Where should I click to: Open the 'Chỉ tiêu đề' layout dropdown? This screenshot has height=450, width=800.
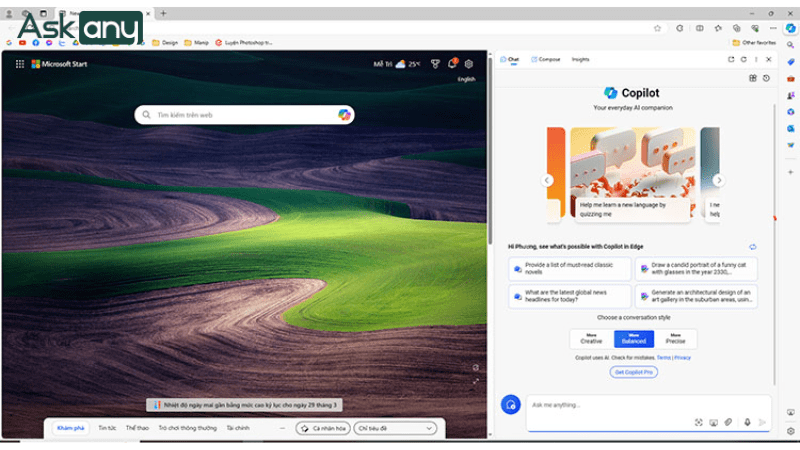click(395, 428)
